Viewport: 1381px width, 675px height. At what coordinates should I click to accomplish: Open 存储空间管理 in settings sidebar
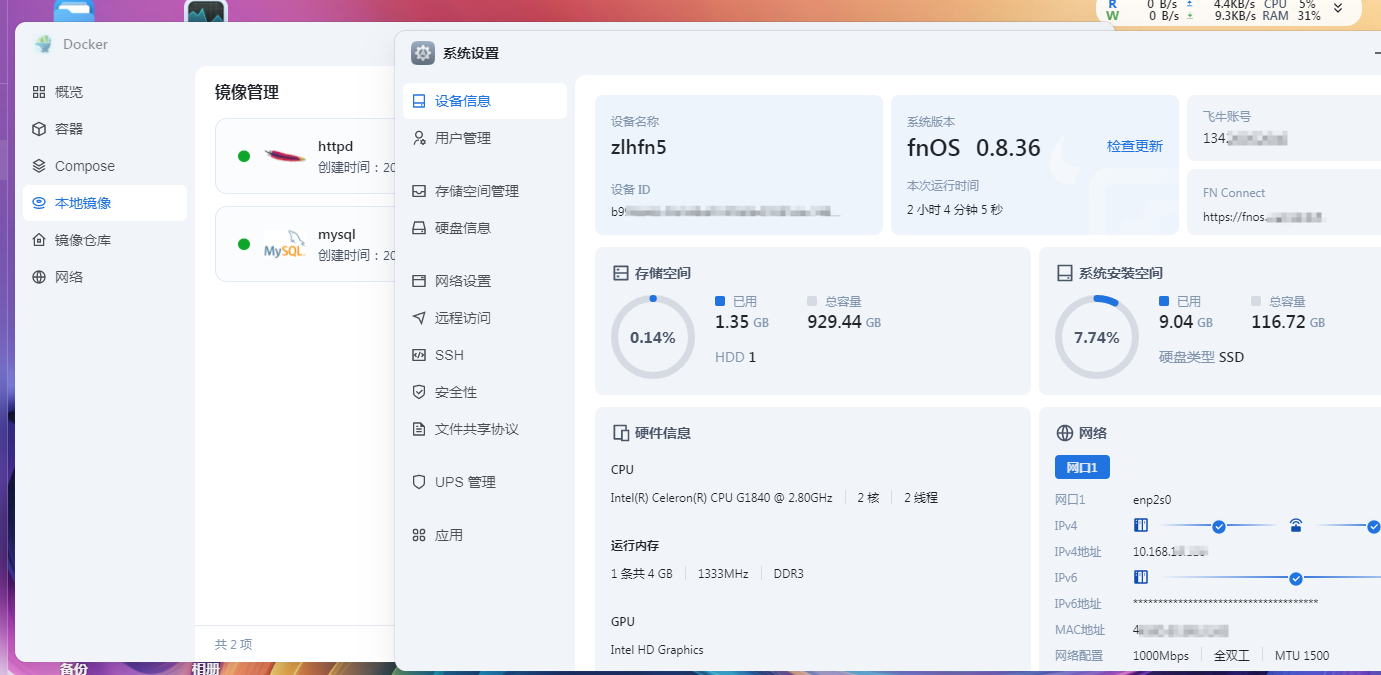pyautogui.click(x=485, y=191)
